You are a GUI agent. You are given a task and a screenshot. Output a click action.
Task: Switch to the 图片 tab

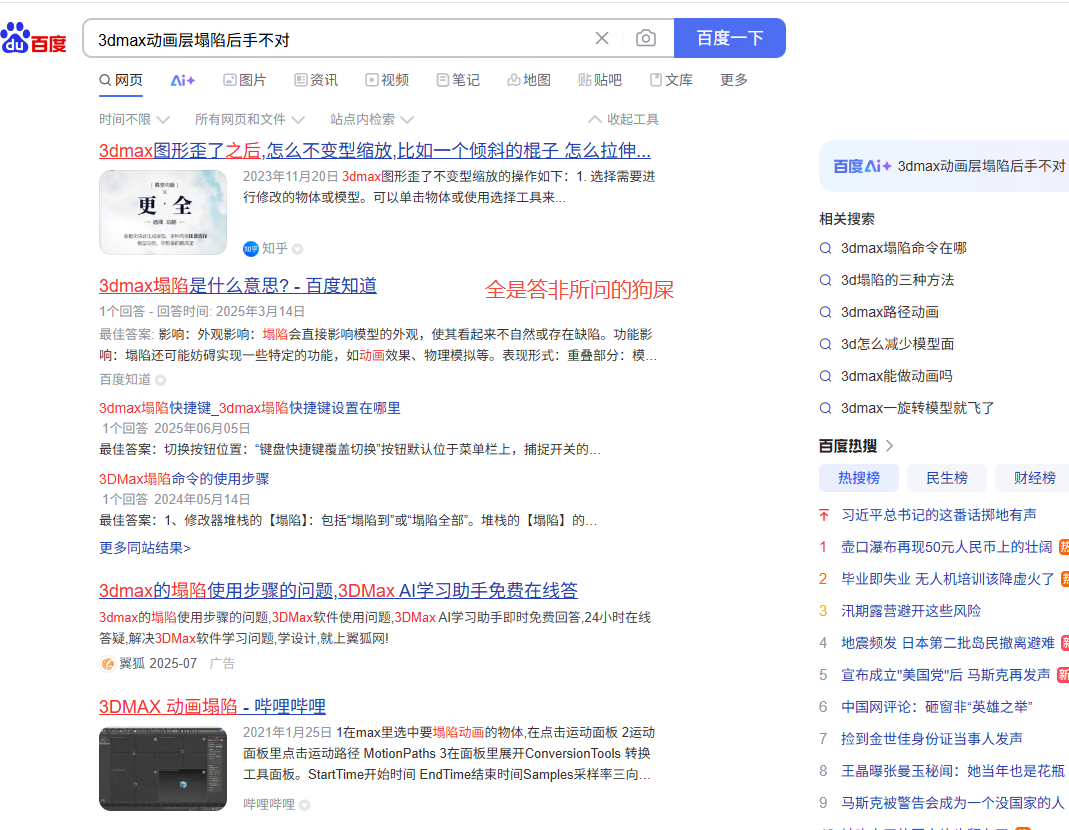tap(245, 80)
